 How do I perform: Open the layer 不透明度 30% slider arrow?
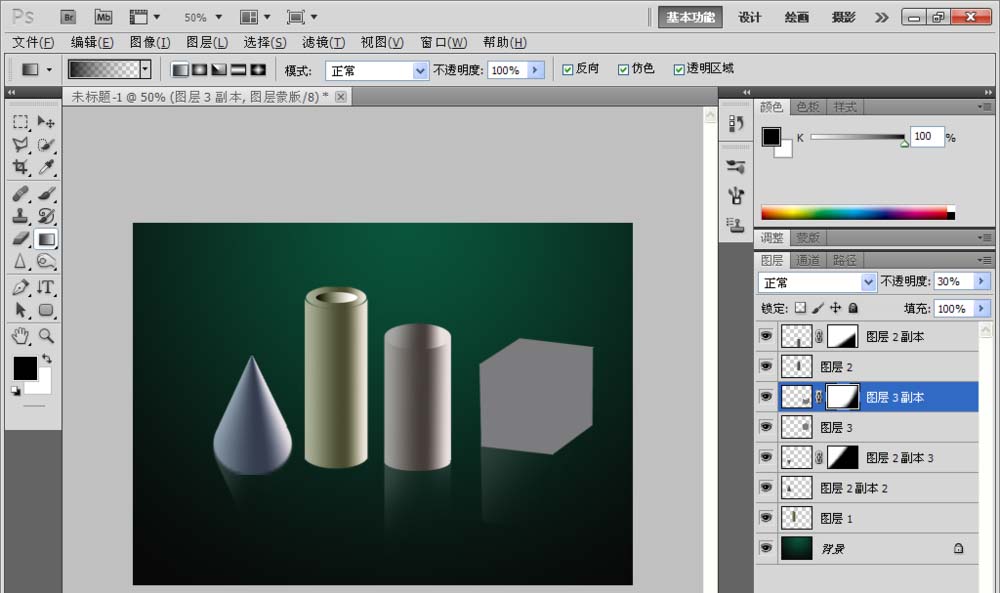(x=982, y=281)
